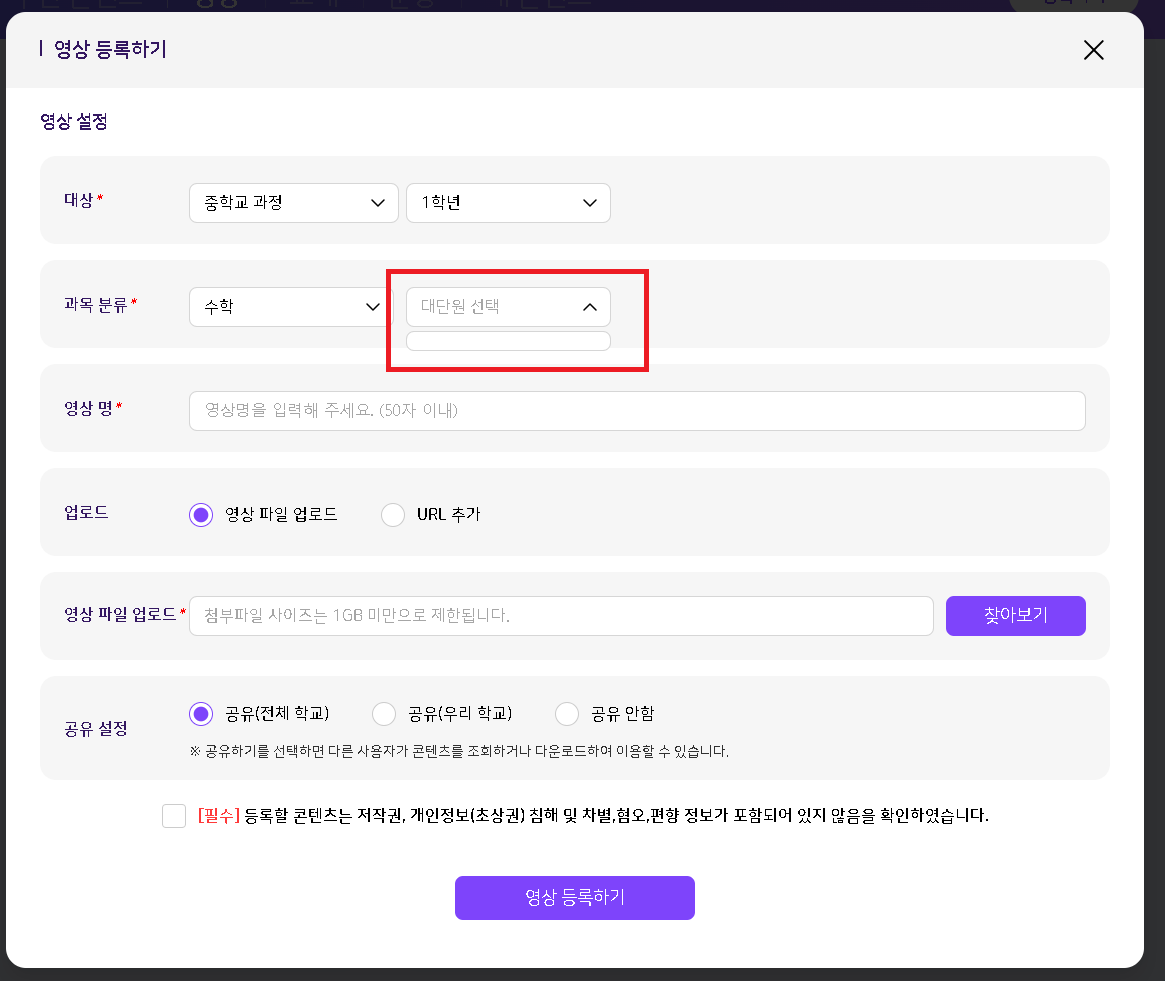Click the file attachment path field
This screenshot has width=1165, height=981.
click(x=560, y=616)
